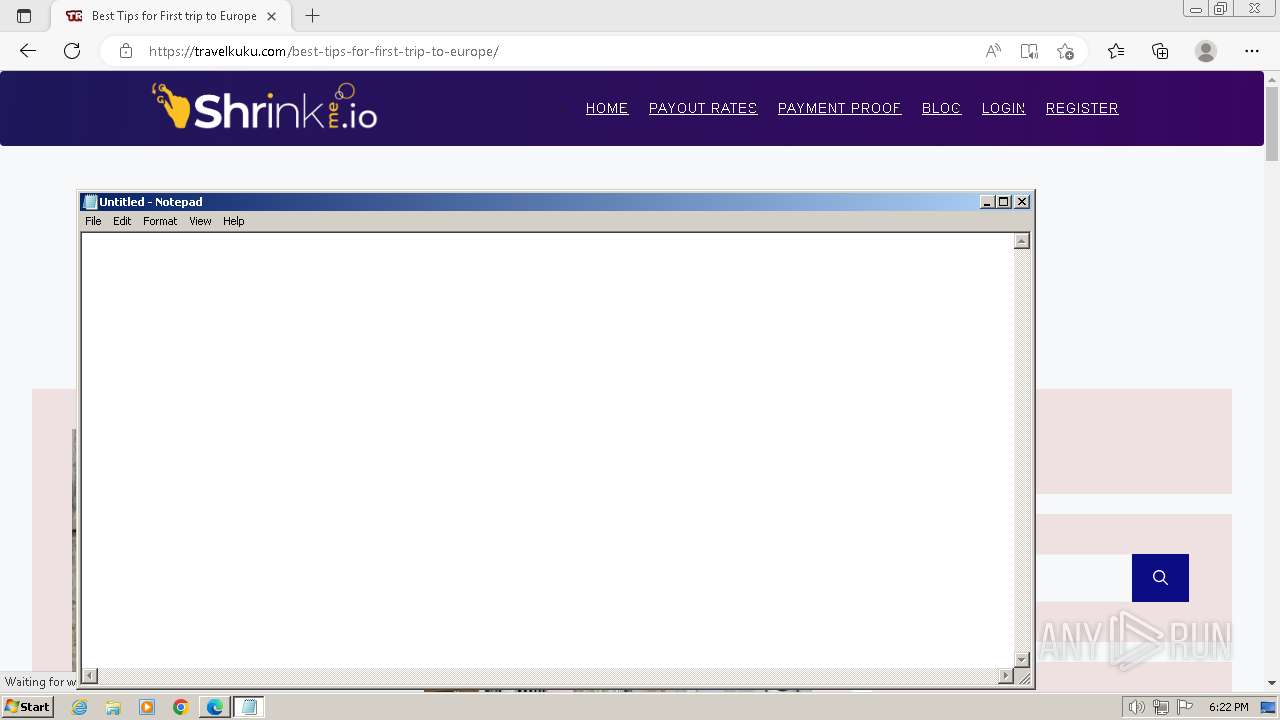Restore down the Edge browser window

point(1221,9)
